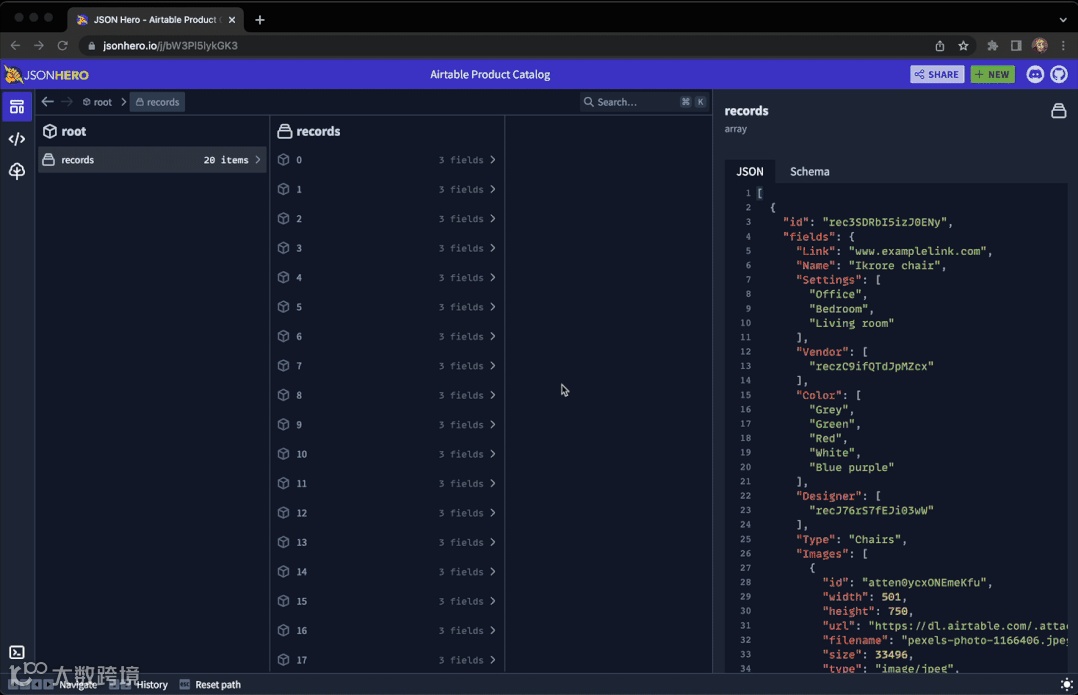
Task: Click the JSON Hero logo
Action: point(47,74)
